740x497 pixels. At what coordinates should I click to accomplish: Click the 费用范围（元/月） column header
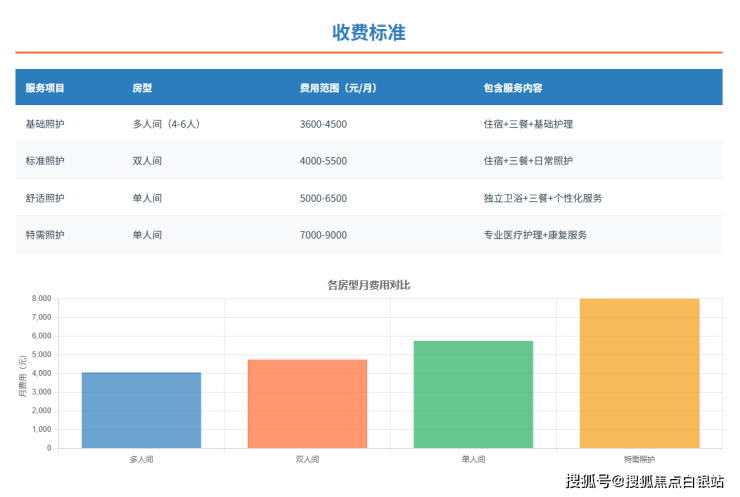coord(338,88)
